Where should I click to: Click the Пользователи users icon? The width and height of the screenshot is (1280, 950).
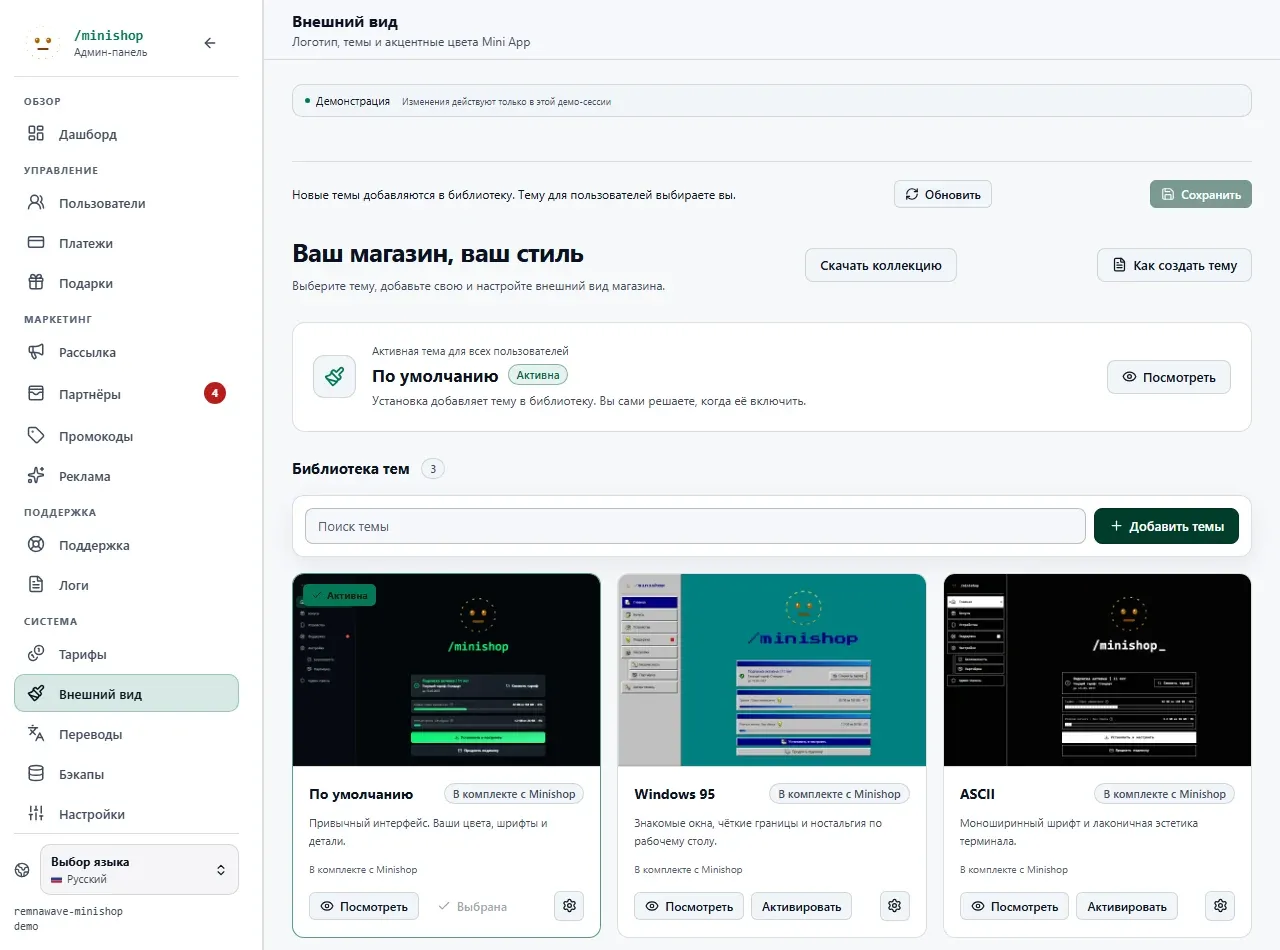(x=36, y=203)
